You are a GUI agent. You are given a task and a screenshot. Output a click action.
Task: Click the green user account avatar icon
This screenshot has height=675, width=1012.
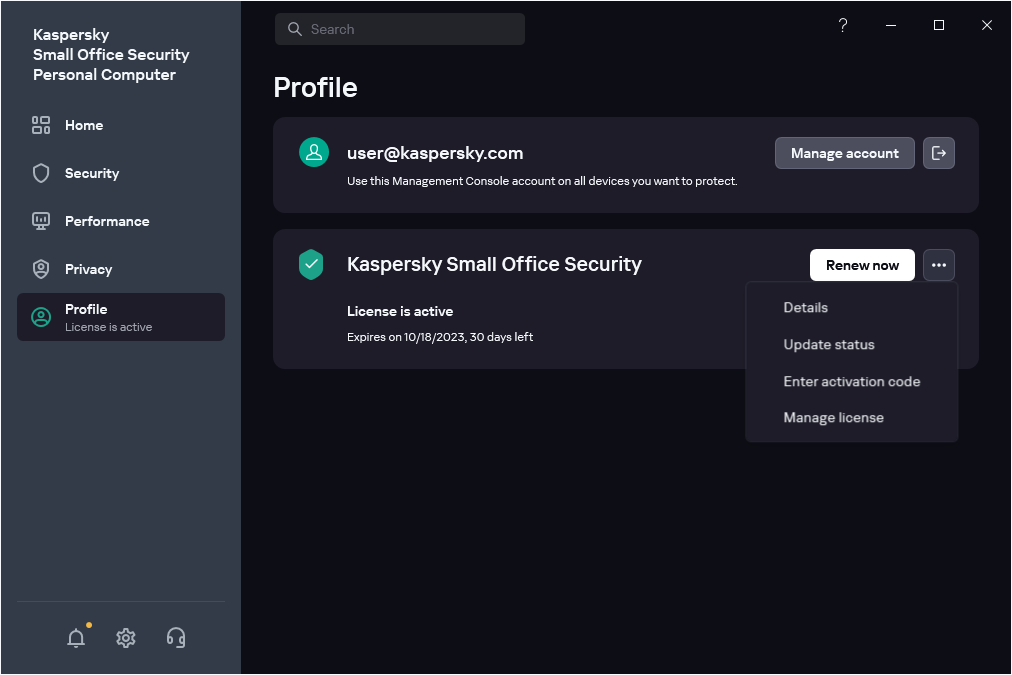point(314,153)
